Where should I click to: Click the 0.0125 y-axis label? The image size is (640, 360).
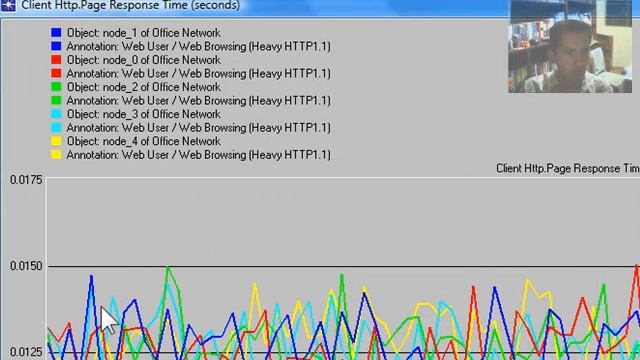click(x=26, y=352)
